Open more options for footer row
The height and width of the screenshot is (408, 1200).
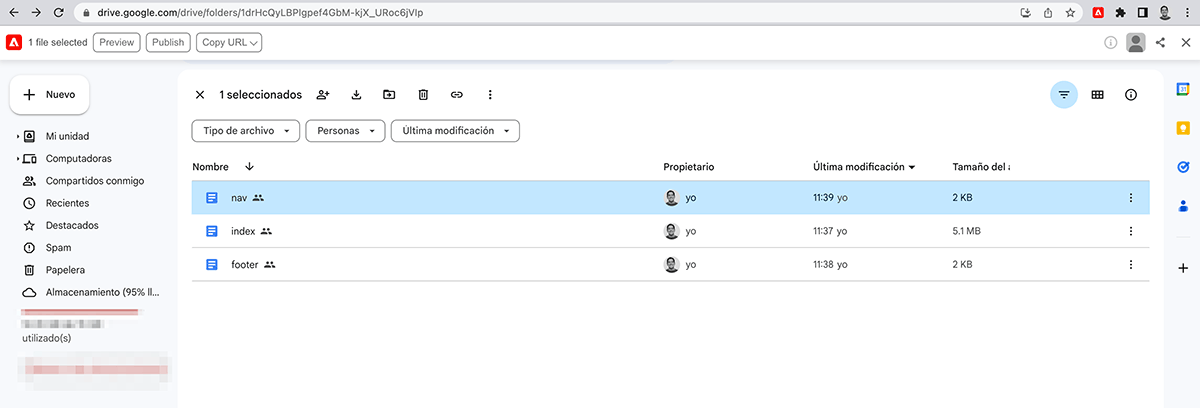tap(1131, 264)
